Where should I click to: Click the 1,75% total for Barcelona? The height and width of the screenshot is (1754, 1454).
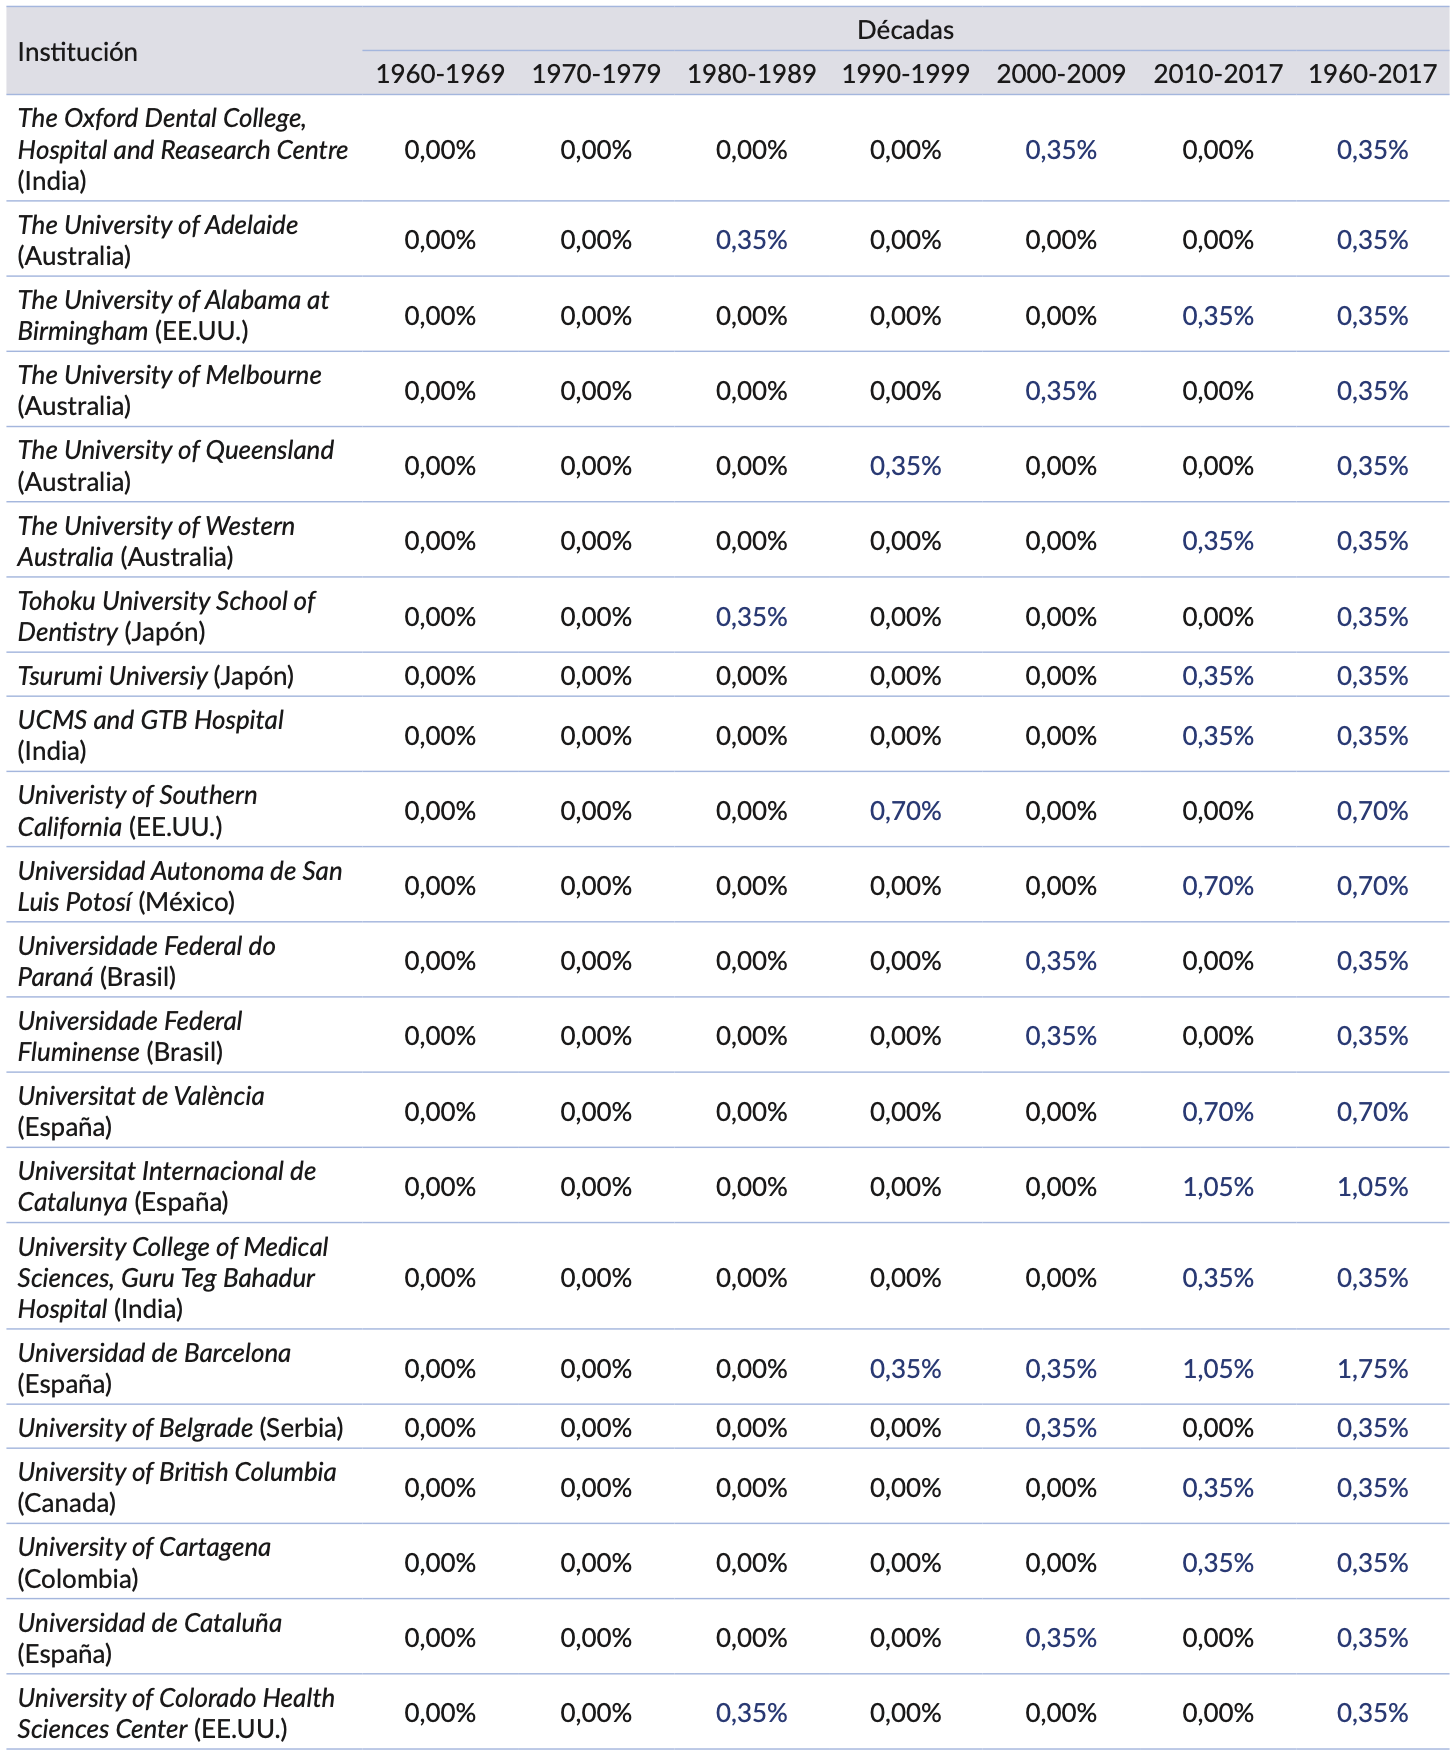point(1372,1368)
